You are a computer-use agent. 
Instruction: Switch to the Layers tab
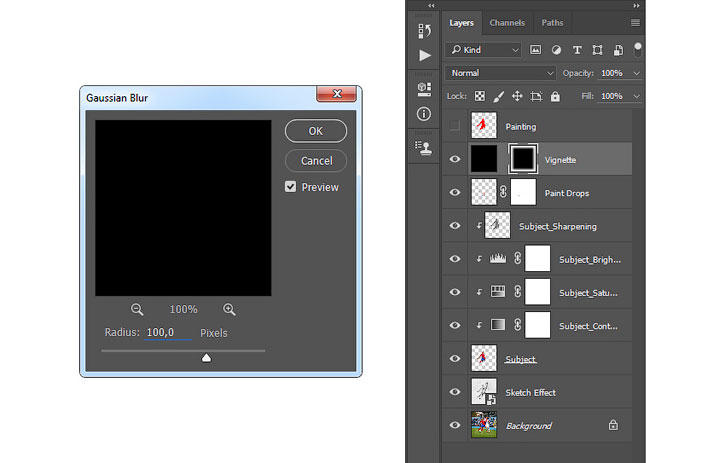click(x=461, y=23)
